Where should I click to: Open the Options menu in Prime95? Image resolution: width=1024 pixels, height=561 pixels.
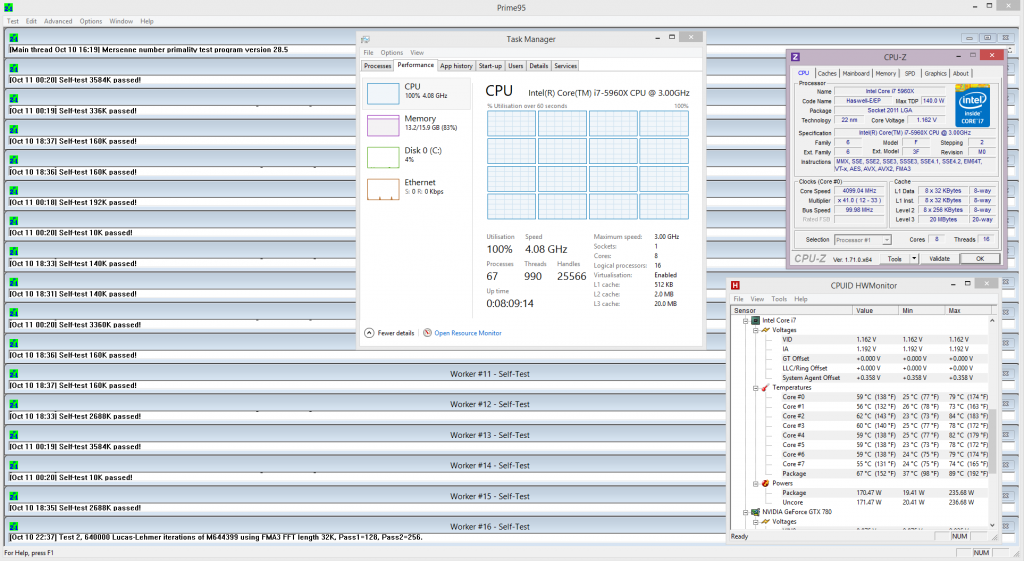pyautogui.click(x=91, y=21)
